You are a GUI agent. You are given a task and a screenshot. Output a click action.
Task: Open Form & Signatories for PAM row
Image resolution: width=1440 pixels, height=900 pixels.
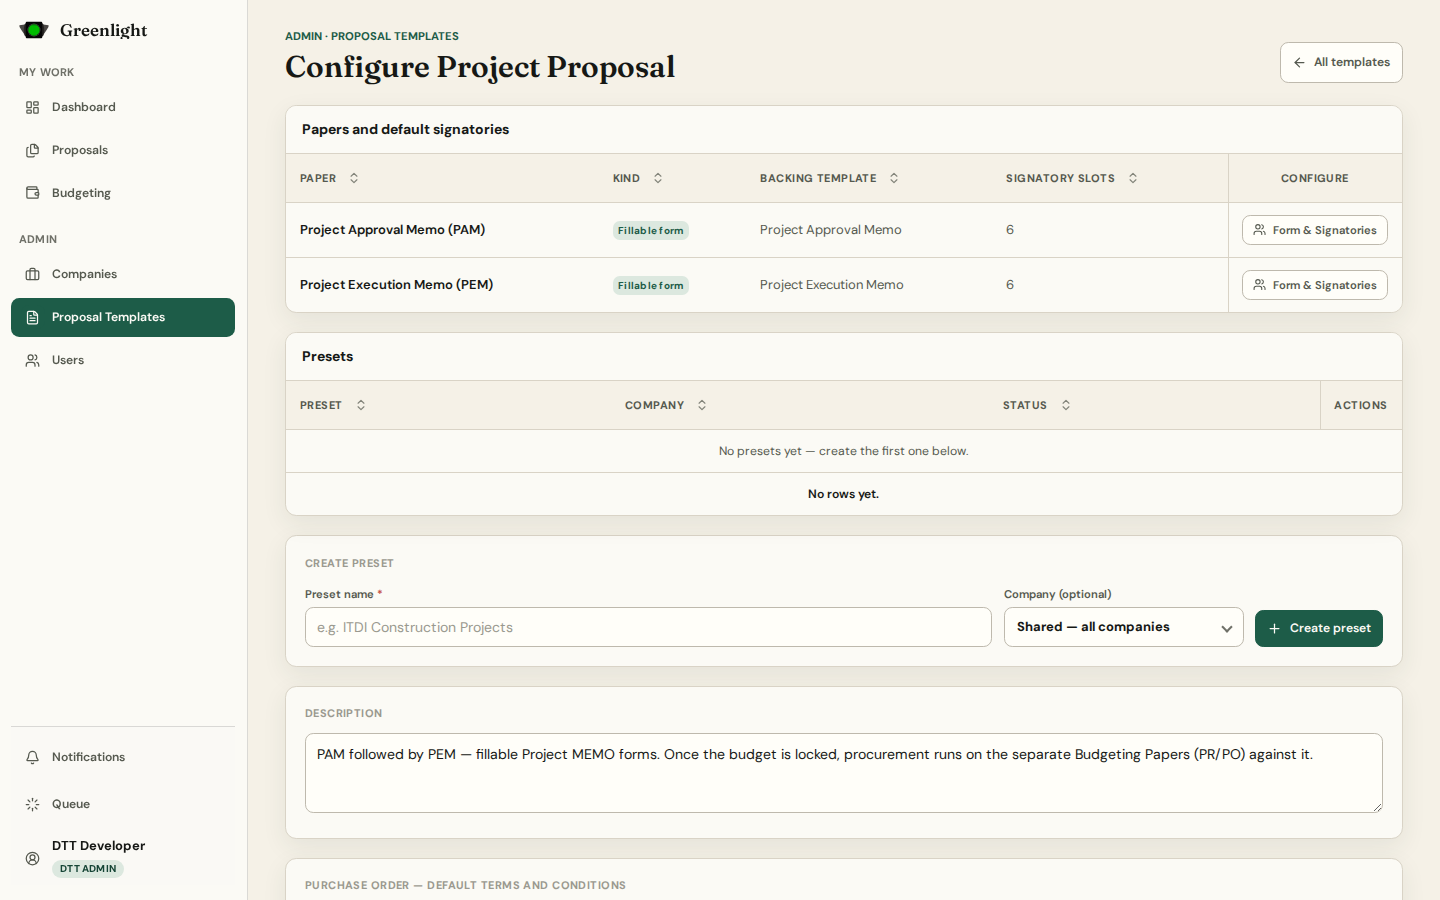pos(1315,230)
